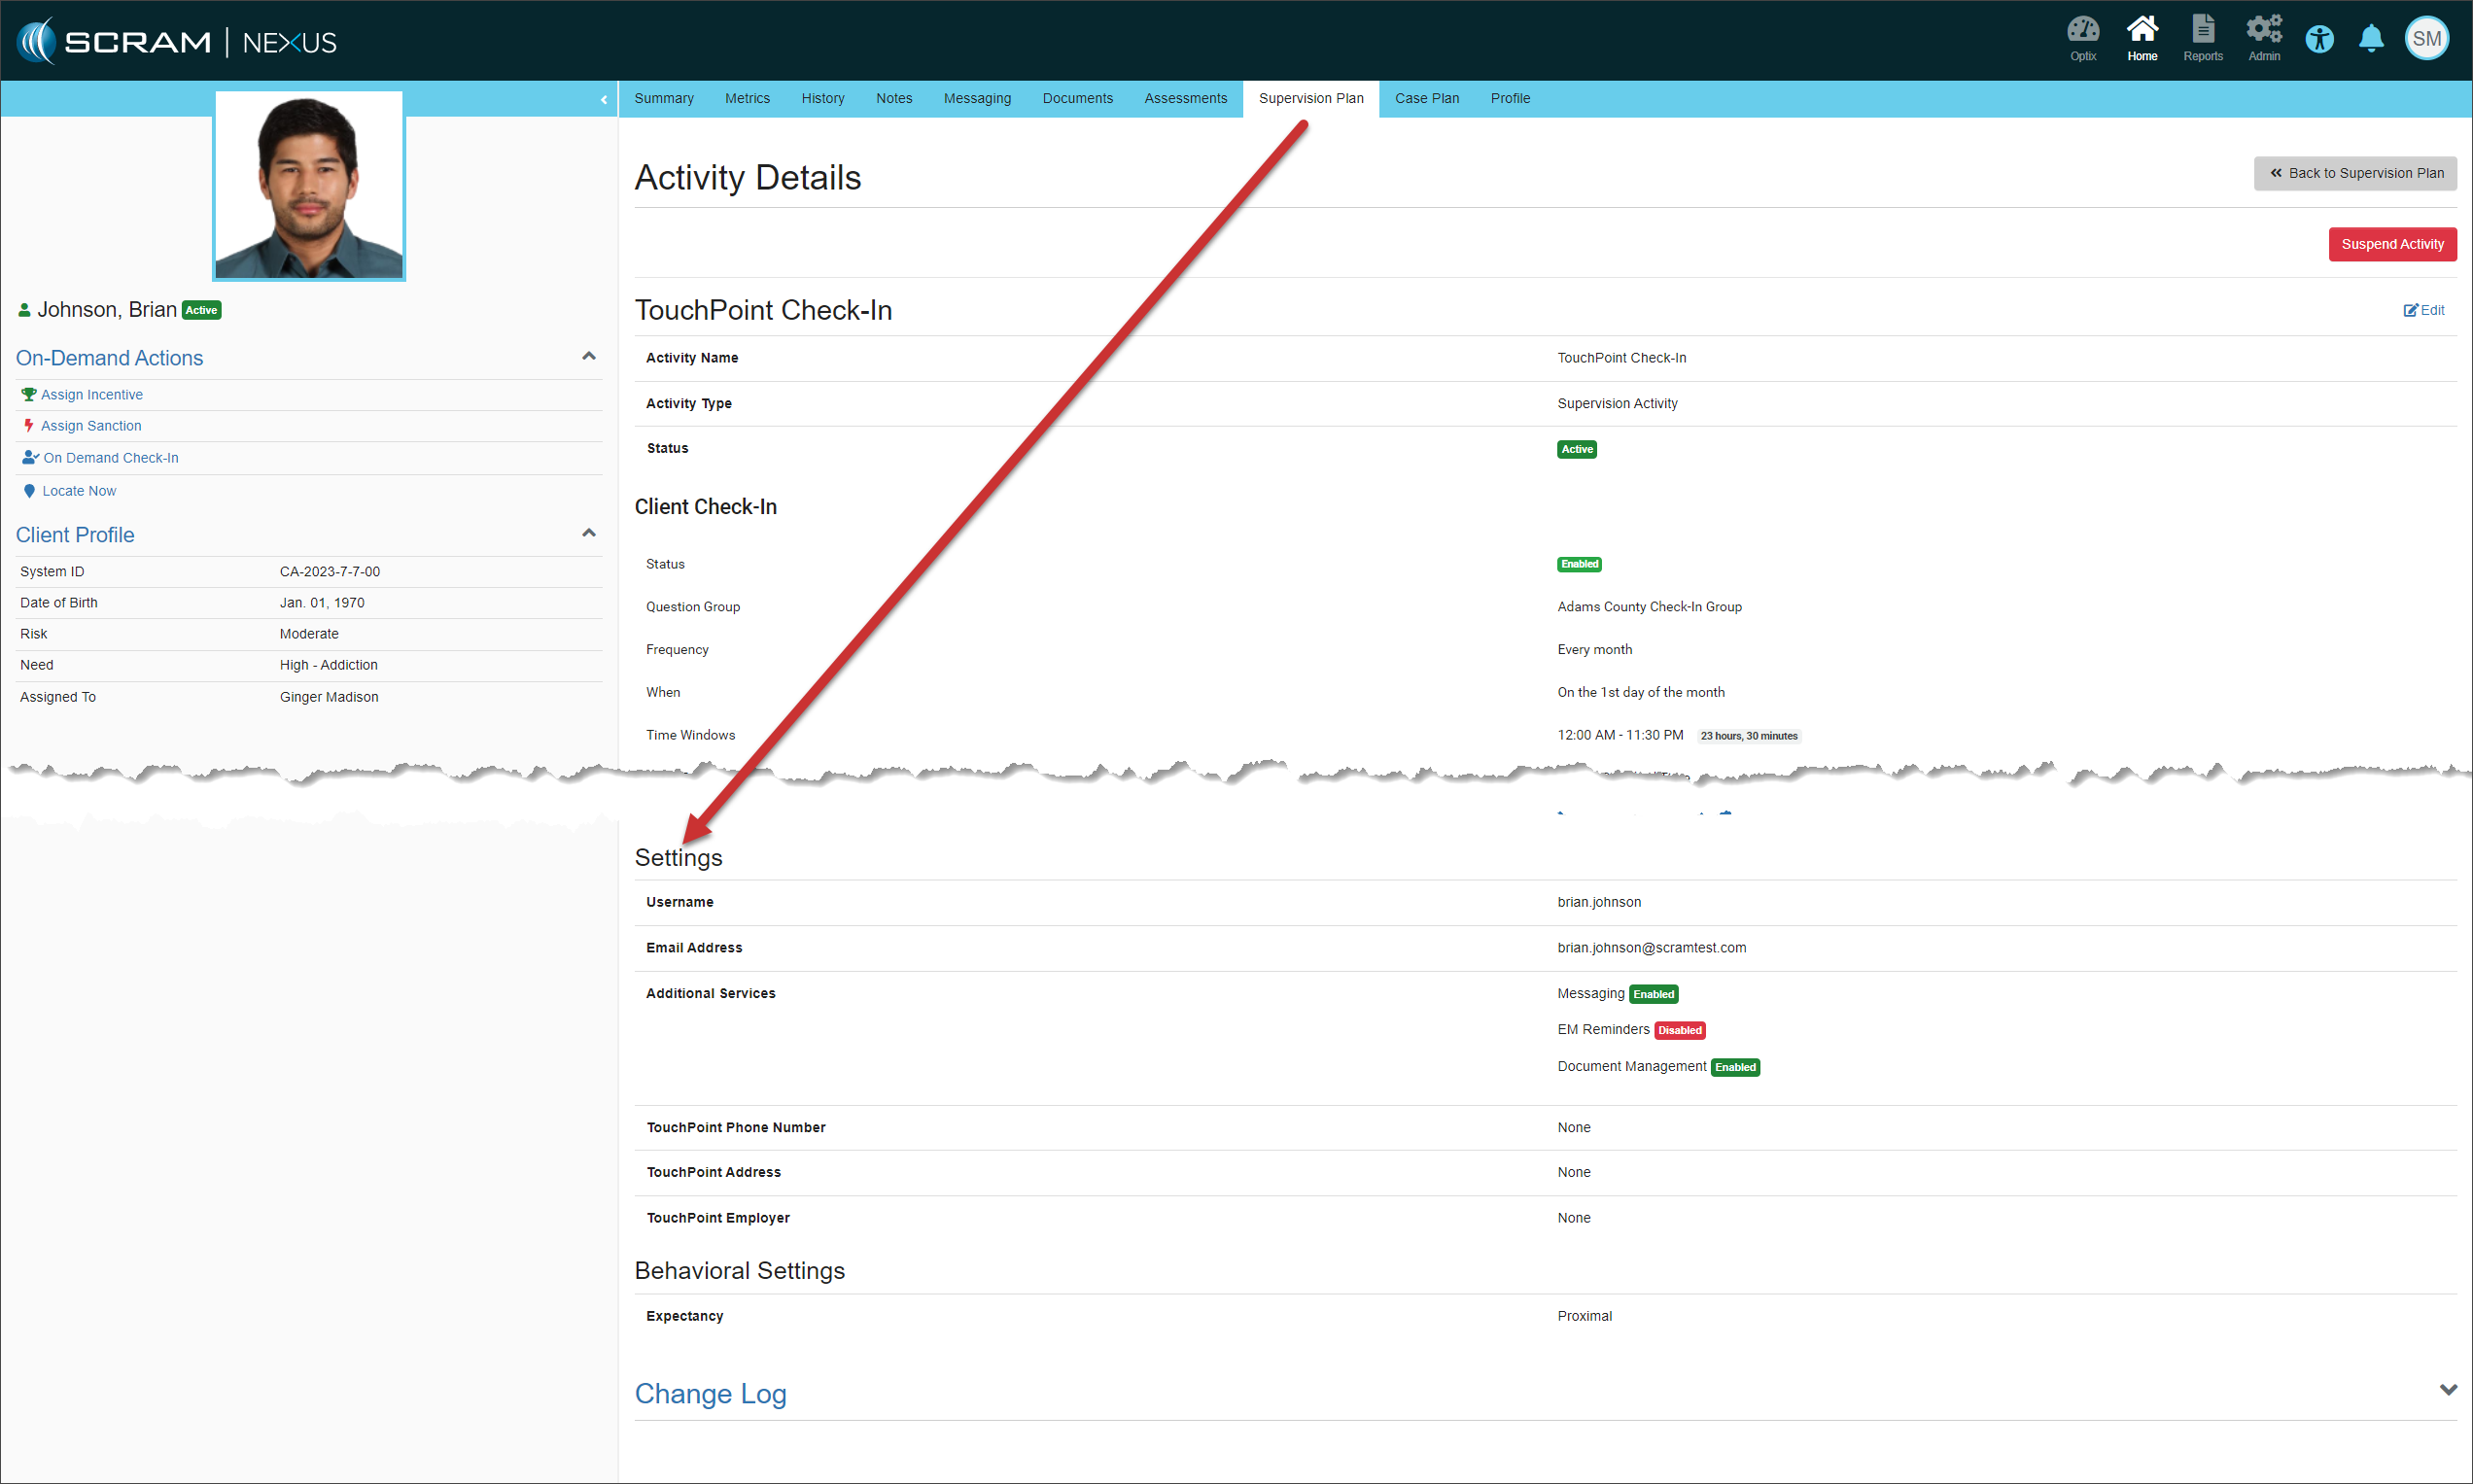Open the Admin gears icon

point(2263,37)
